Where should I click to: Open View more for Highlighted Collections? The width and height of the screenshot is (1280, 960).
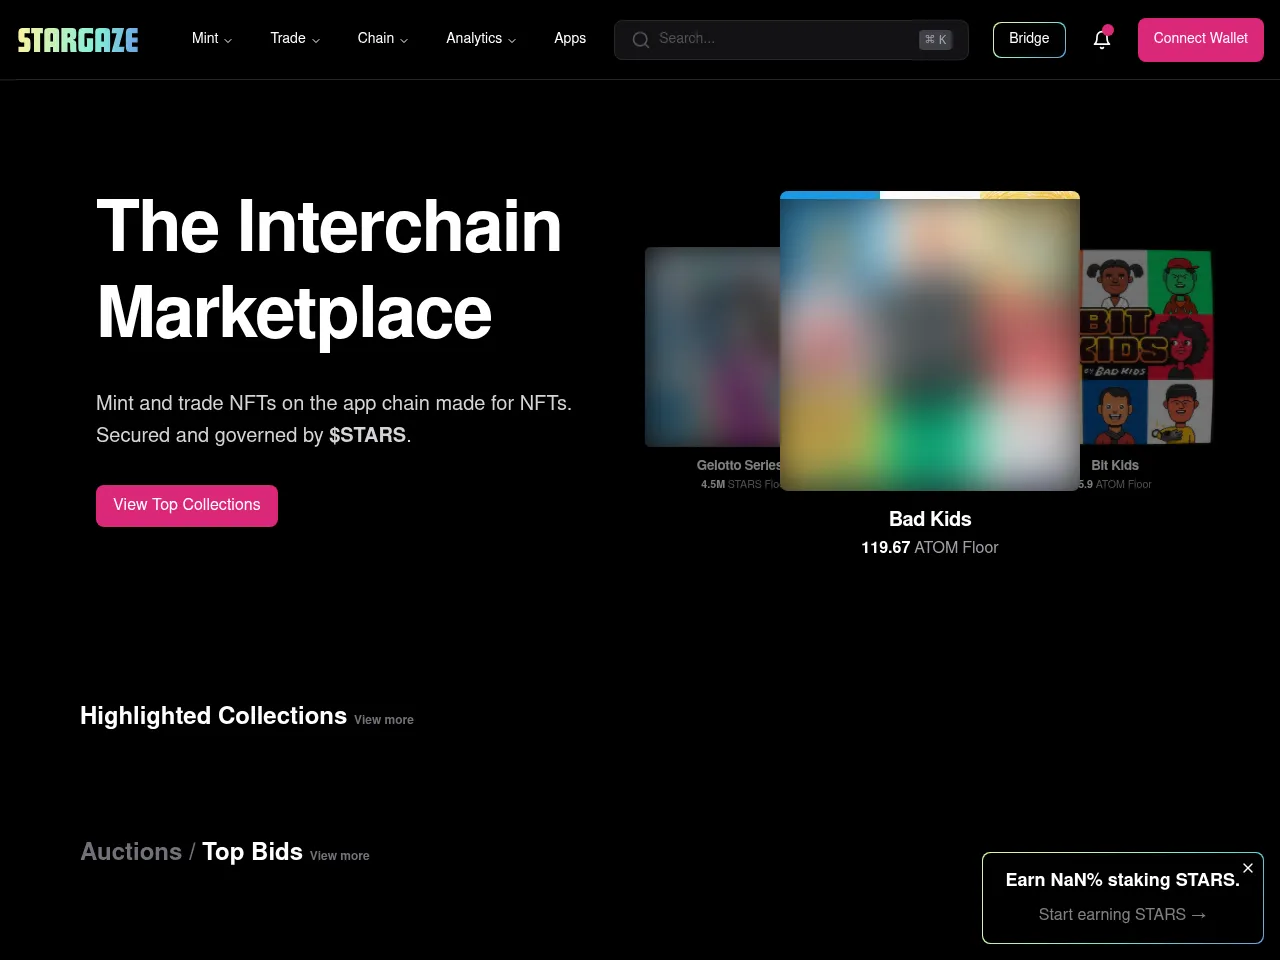pos(383,720)
